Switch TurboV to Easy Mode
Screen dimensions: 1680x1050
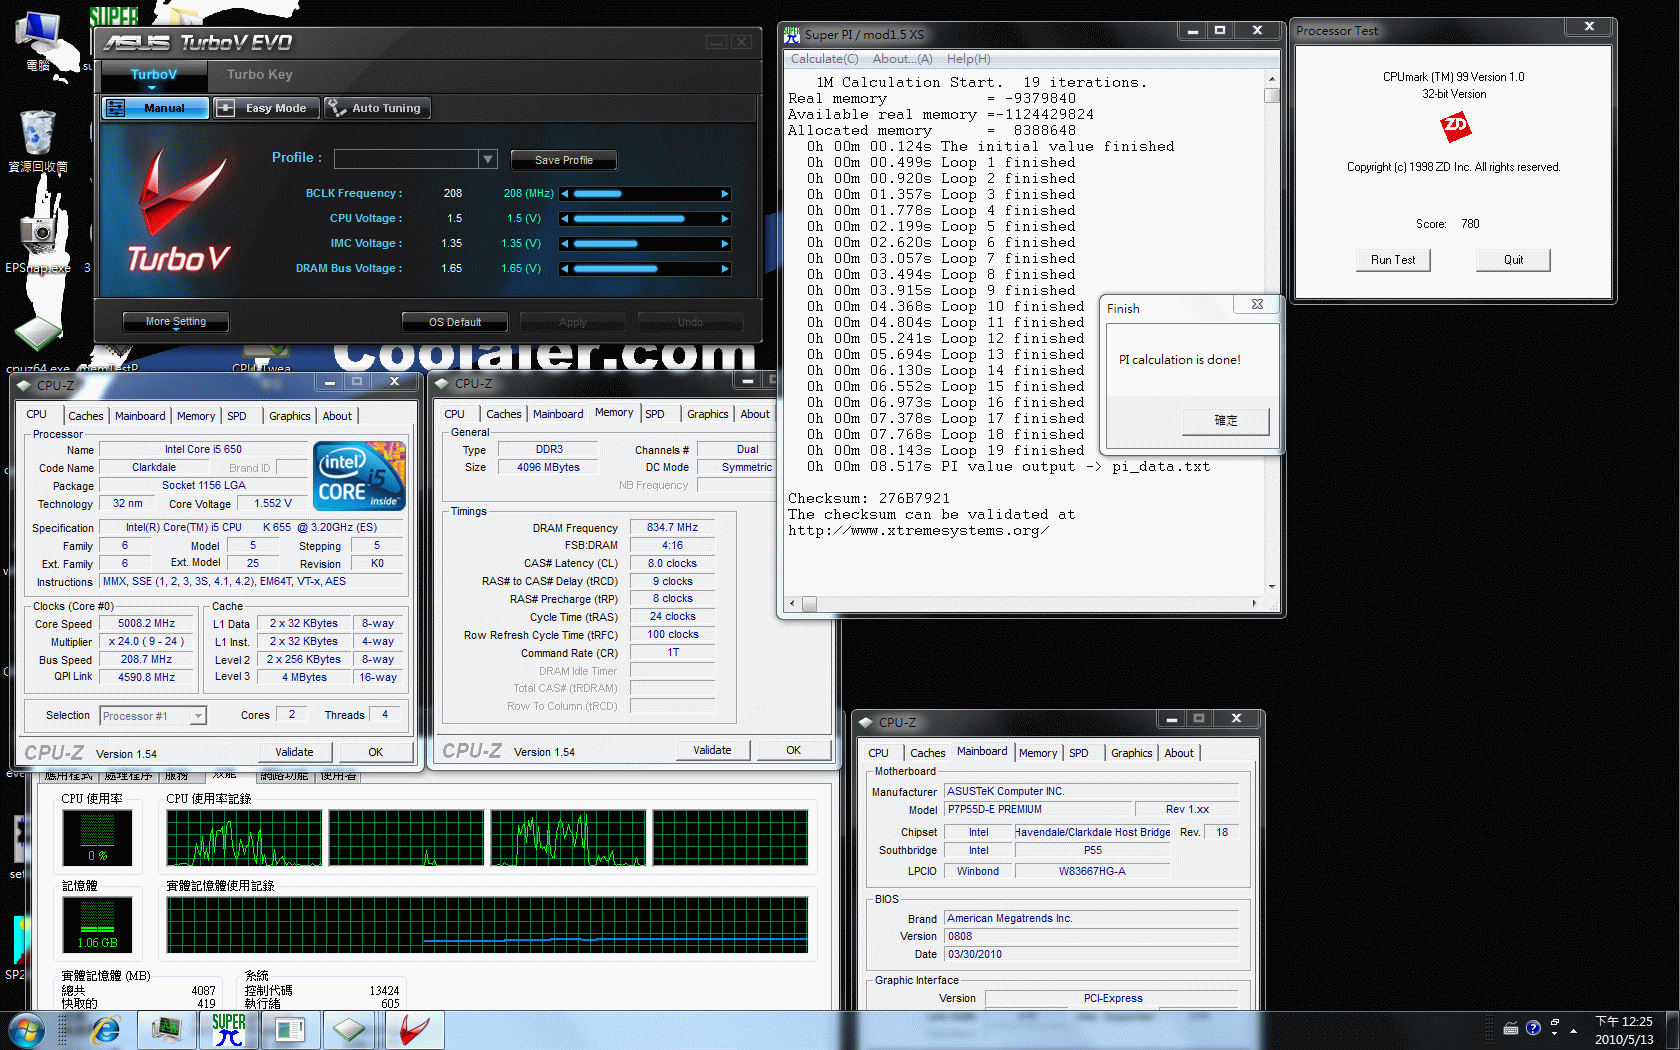[266, 108]
